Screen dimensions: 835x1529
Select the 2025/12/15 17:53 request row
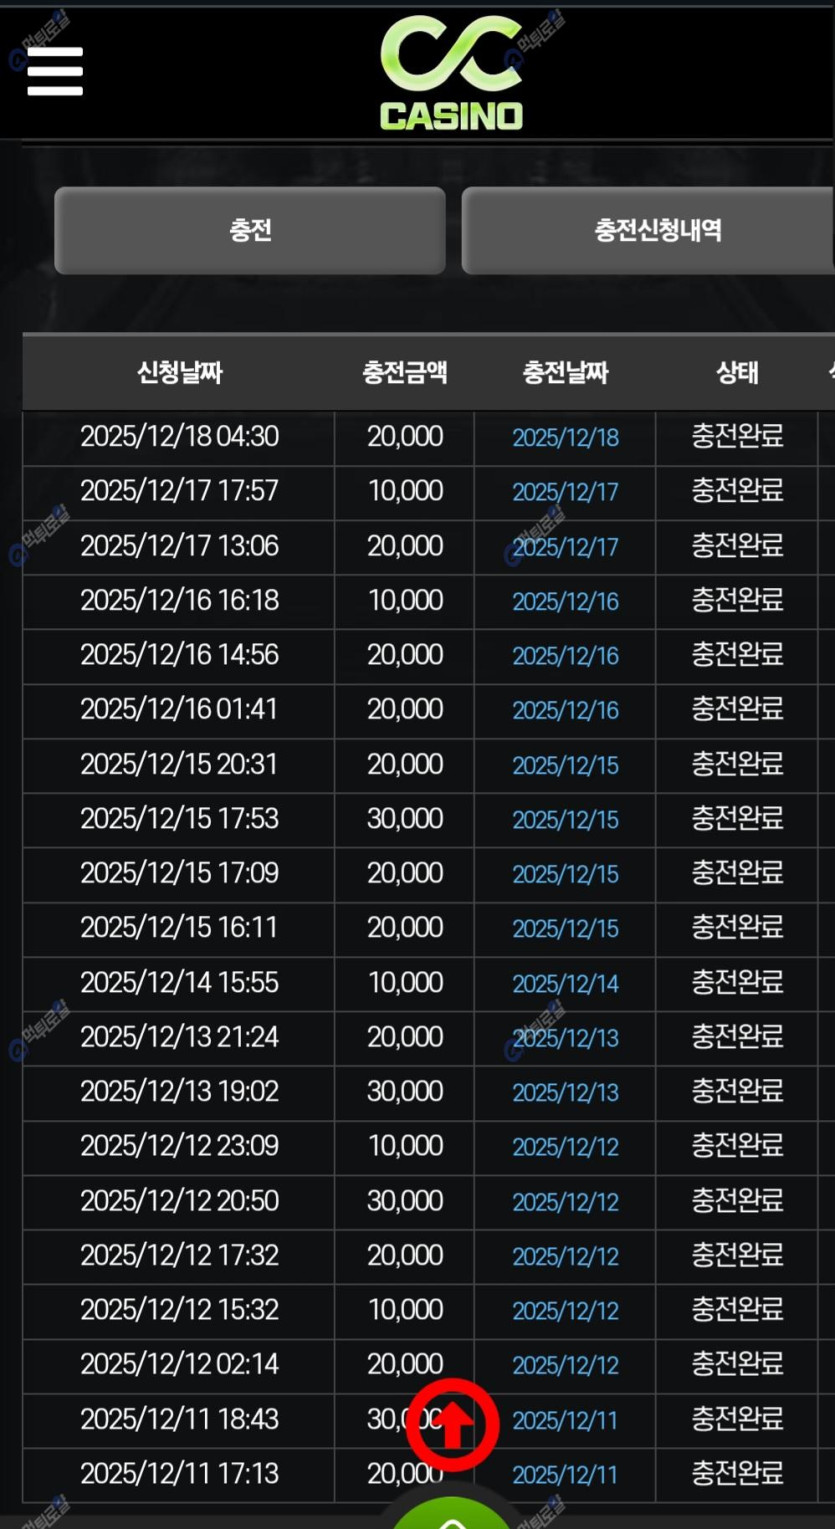tap(180, 819)
